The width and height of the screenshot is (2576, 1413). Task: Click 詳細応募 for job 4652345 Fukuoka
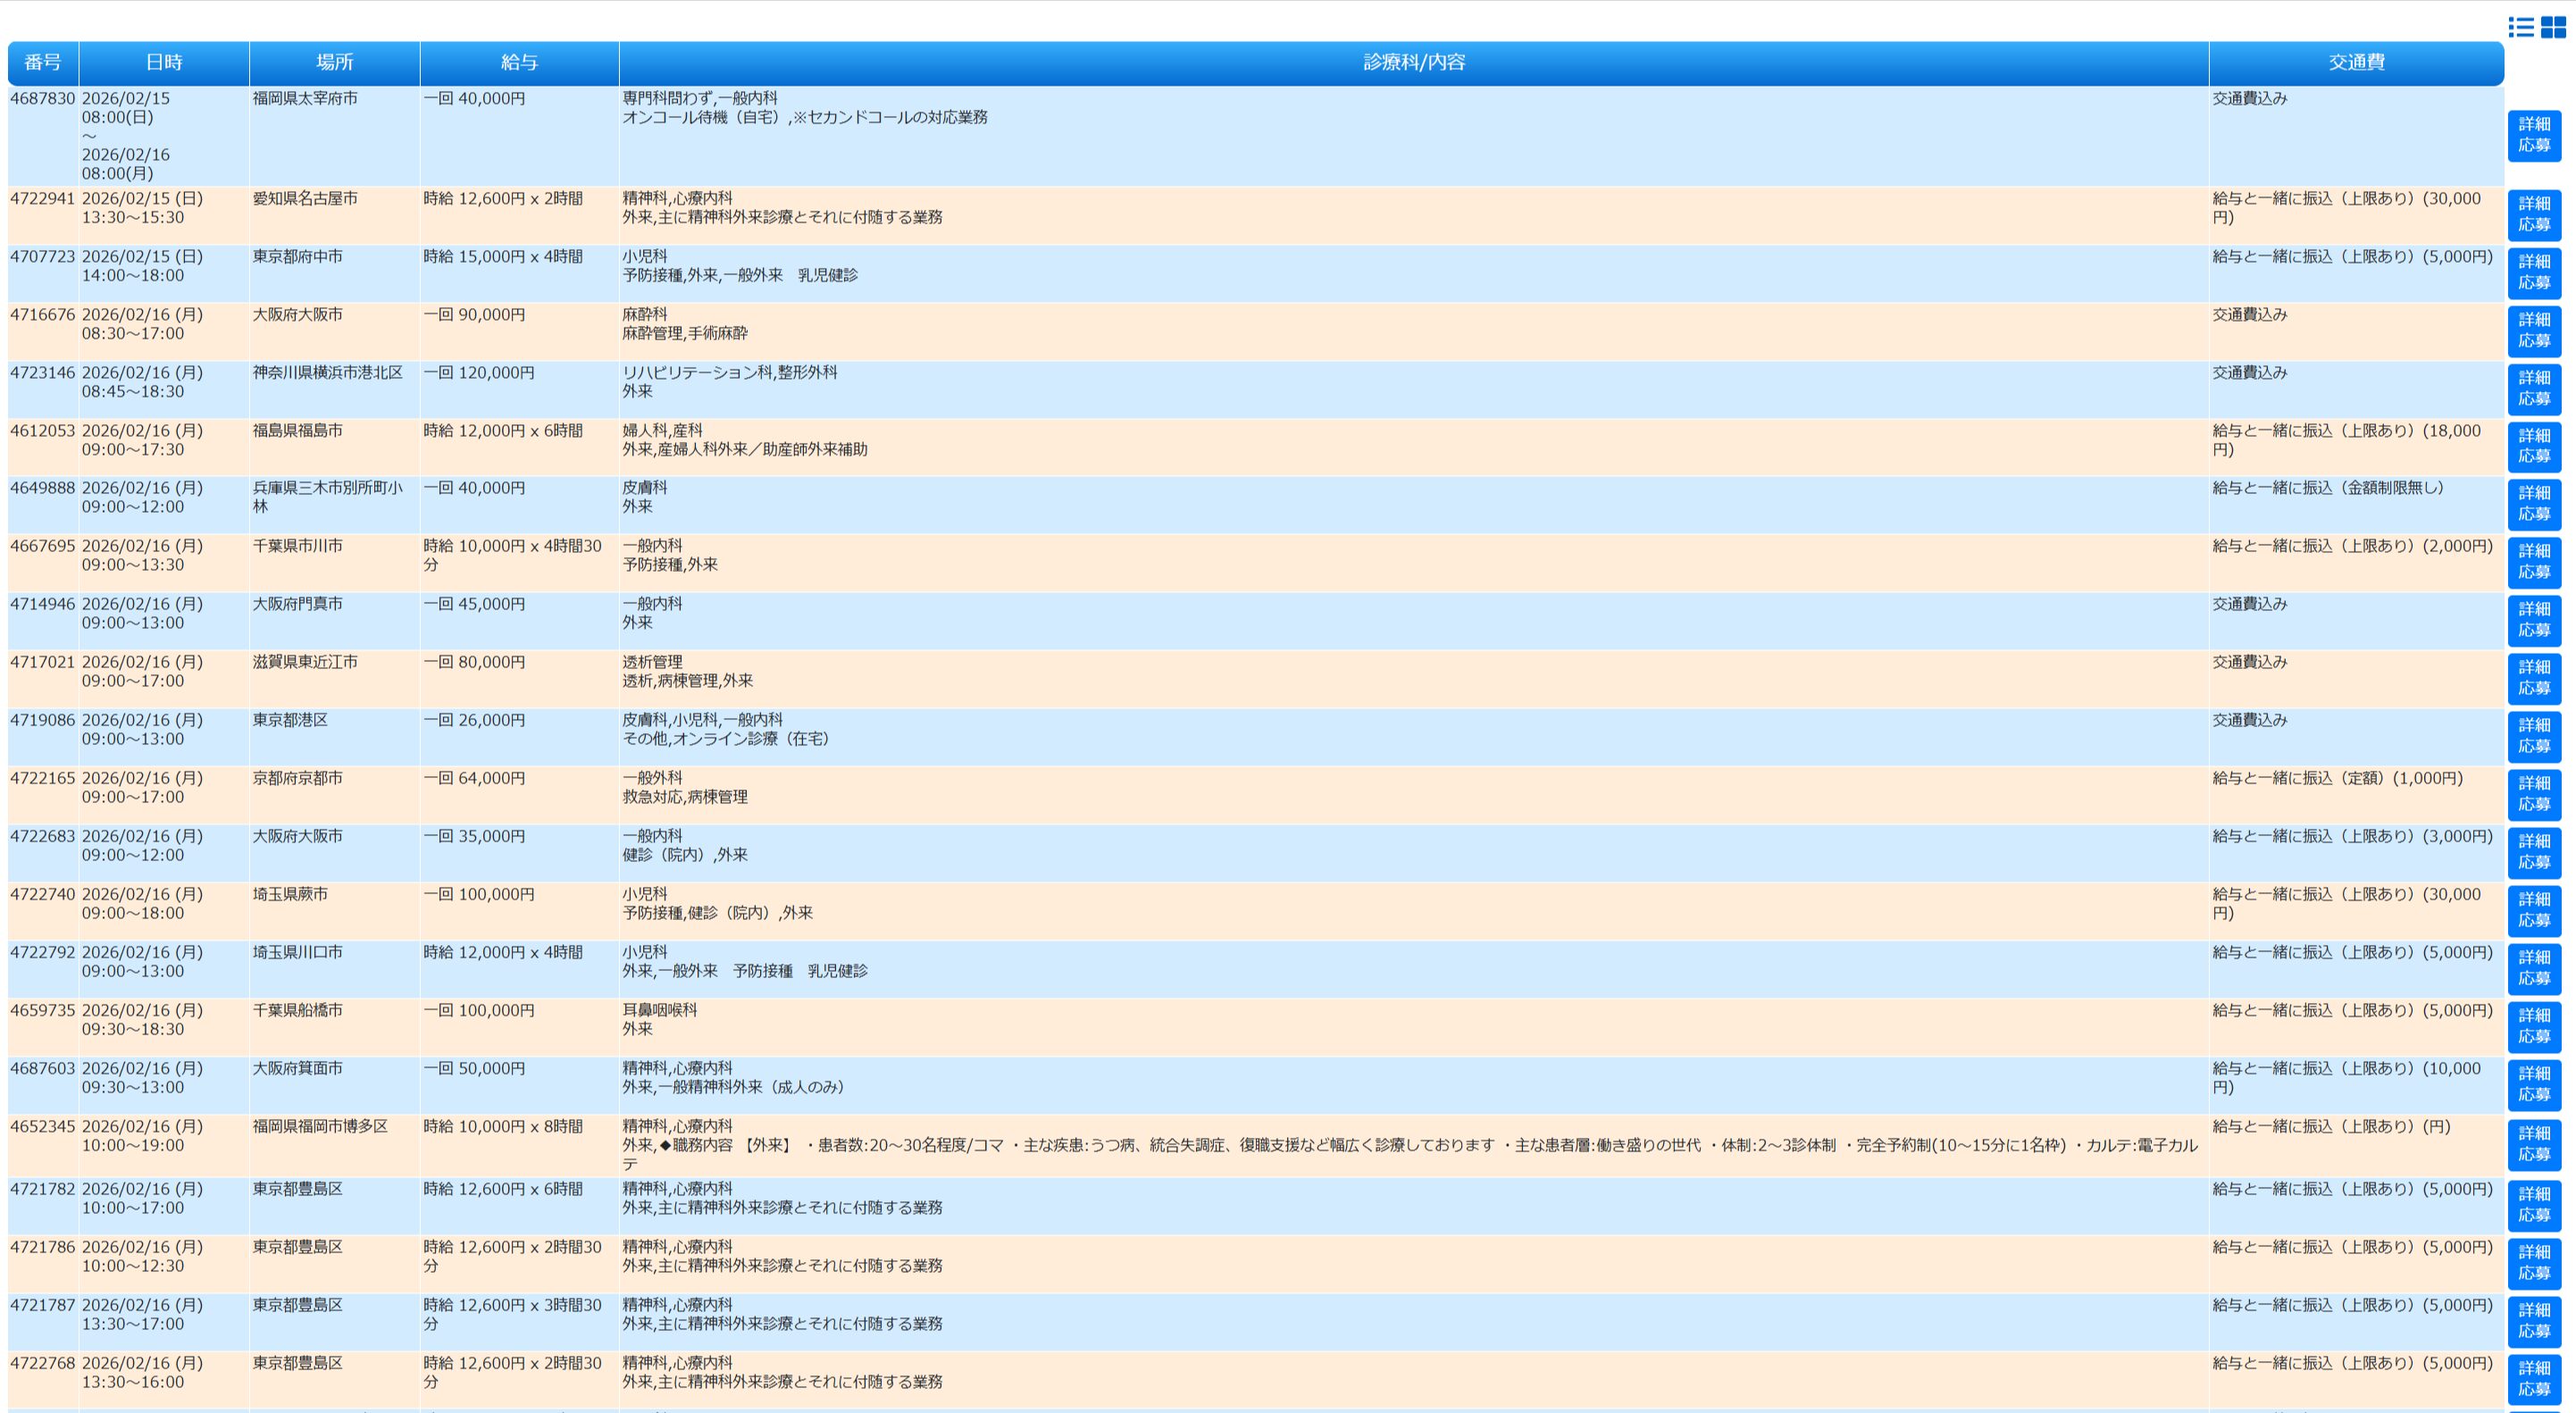point(2533,1144)
